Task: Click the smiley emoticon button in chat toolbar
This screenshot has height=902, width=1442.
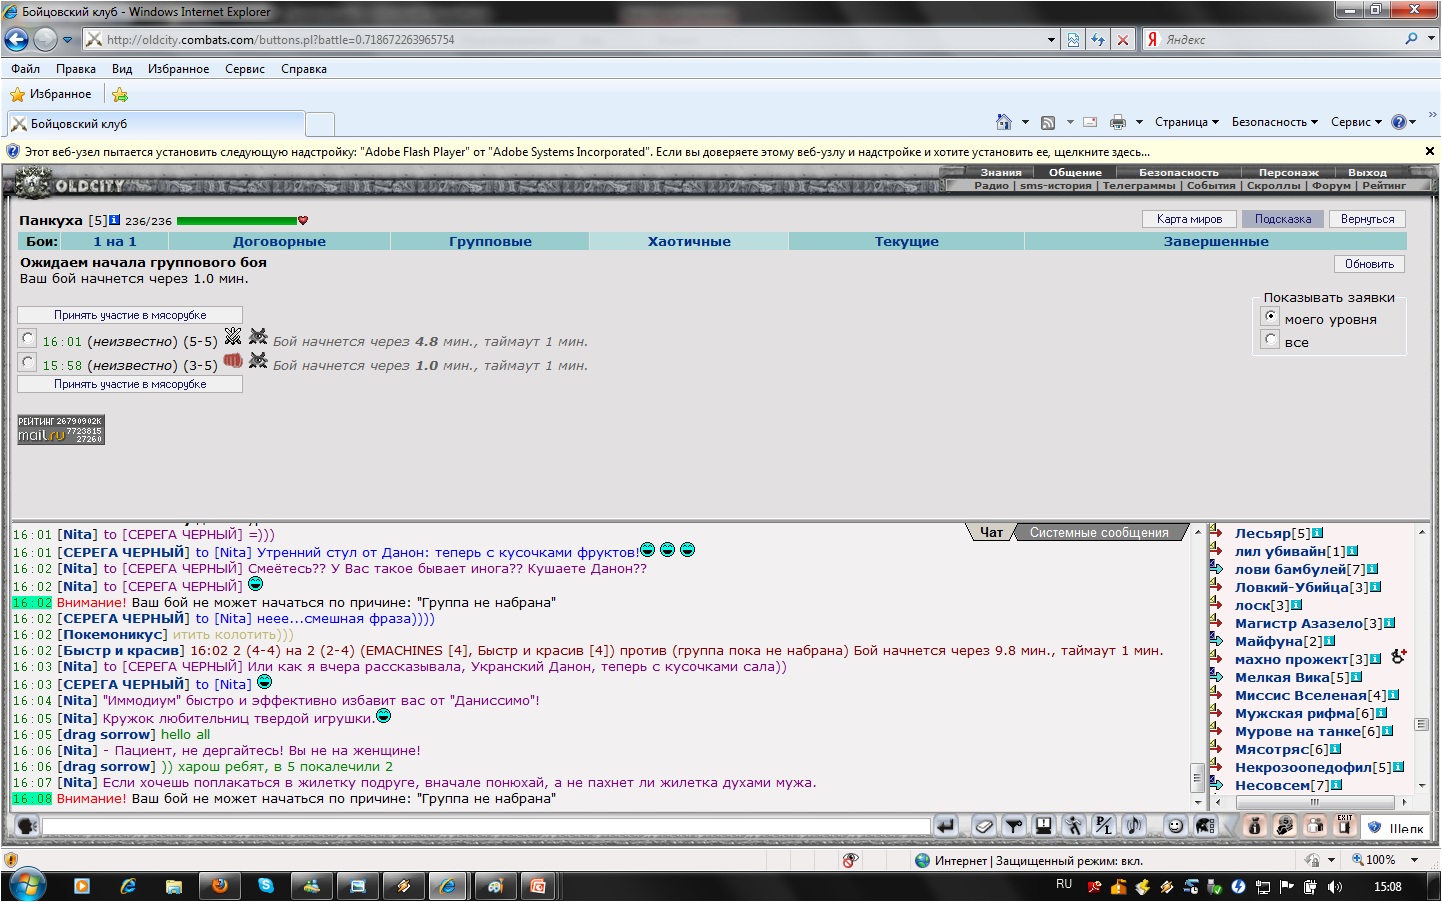Action: click(1175, 826)
